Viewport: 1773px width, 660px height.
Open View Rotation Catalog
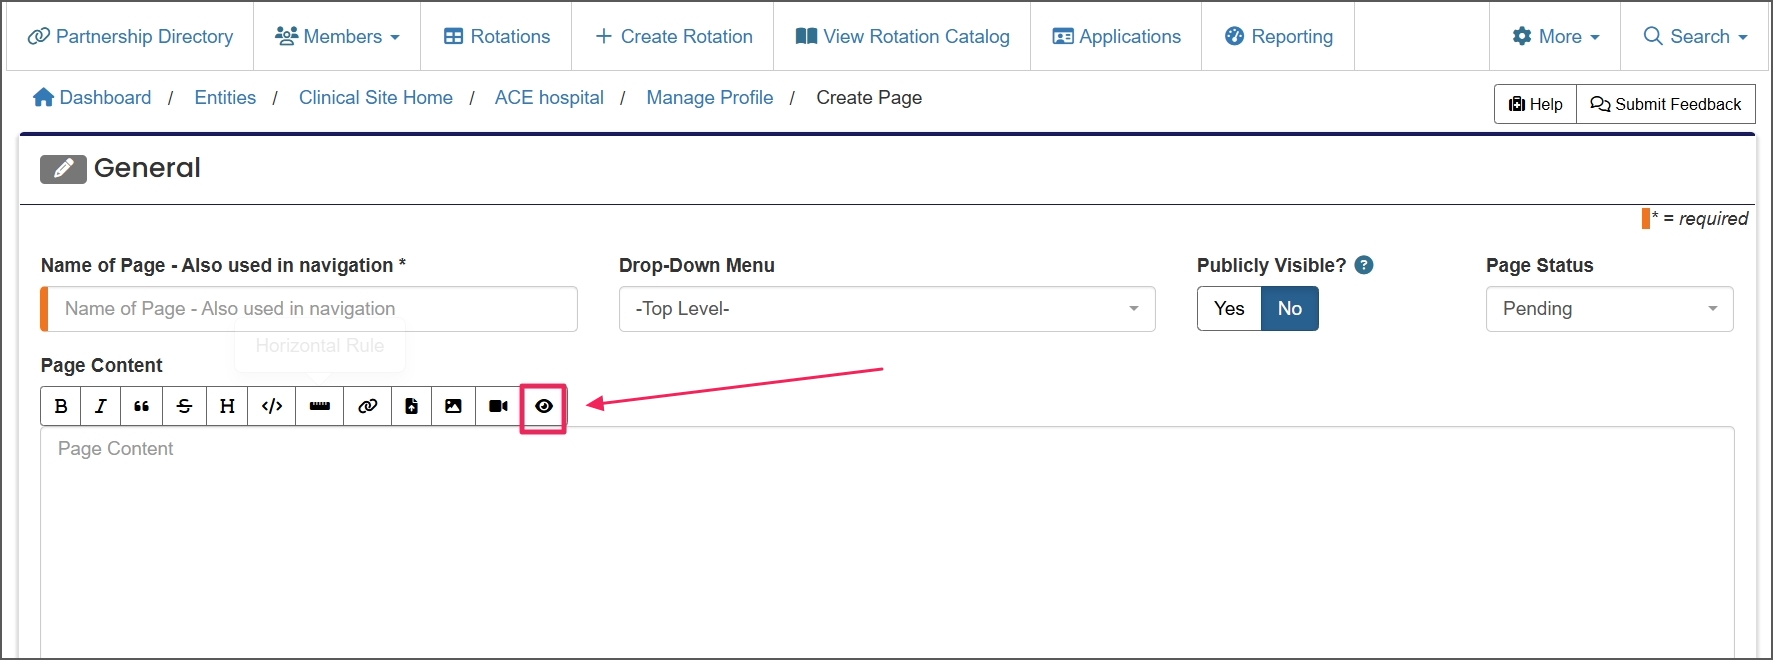tap(902, 36)
